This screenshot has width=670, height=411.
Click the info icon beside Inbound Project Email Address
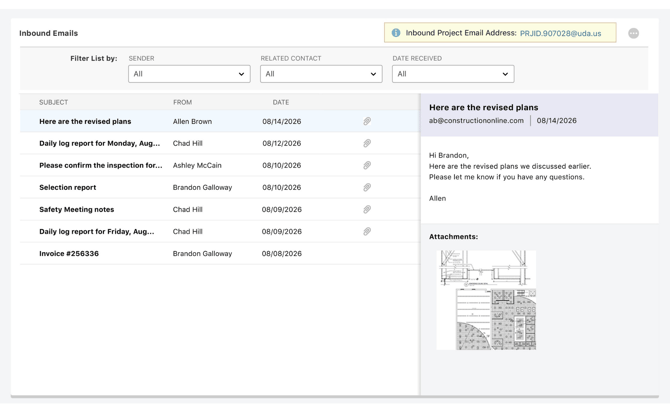click(396, 33)
